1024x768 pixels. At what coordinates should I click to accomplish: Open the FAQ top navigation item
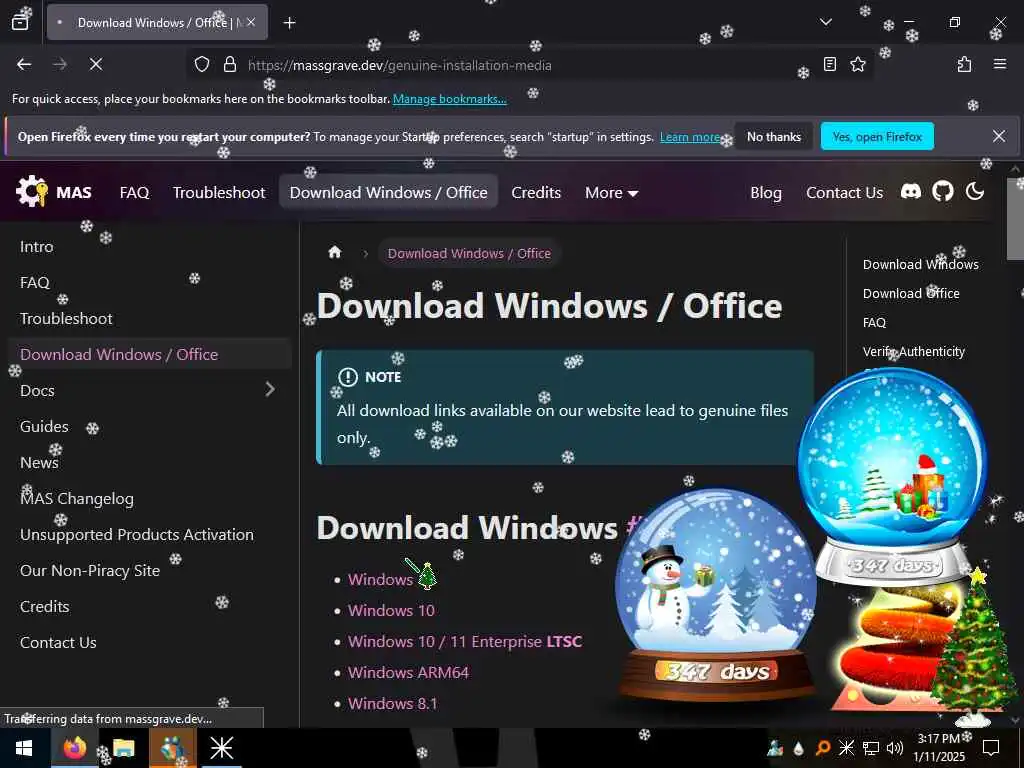(x=135, y=193)
